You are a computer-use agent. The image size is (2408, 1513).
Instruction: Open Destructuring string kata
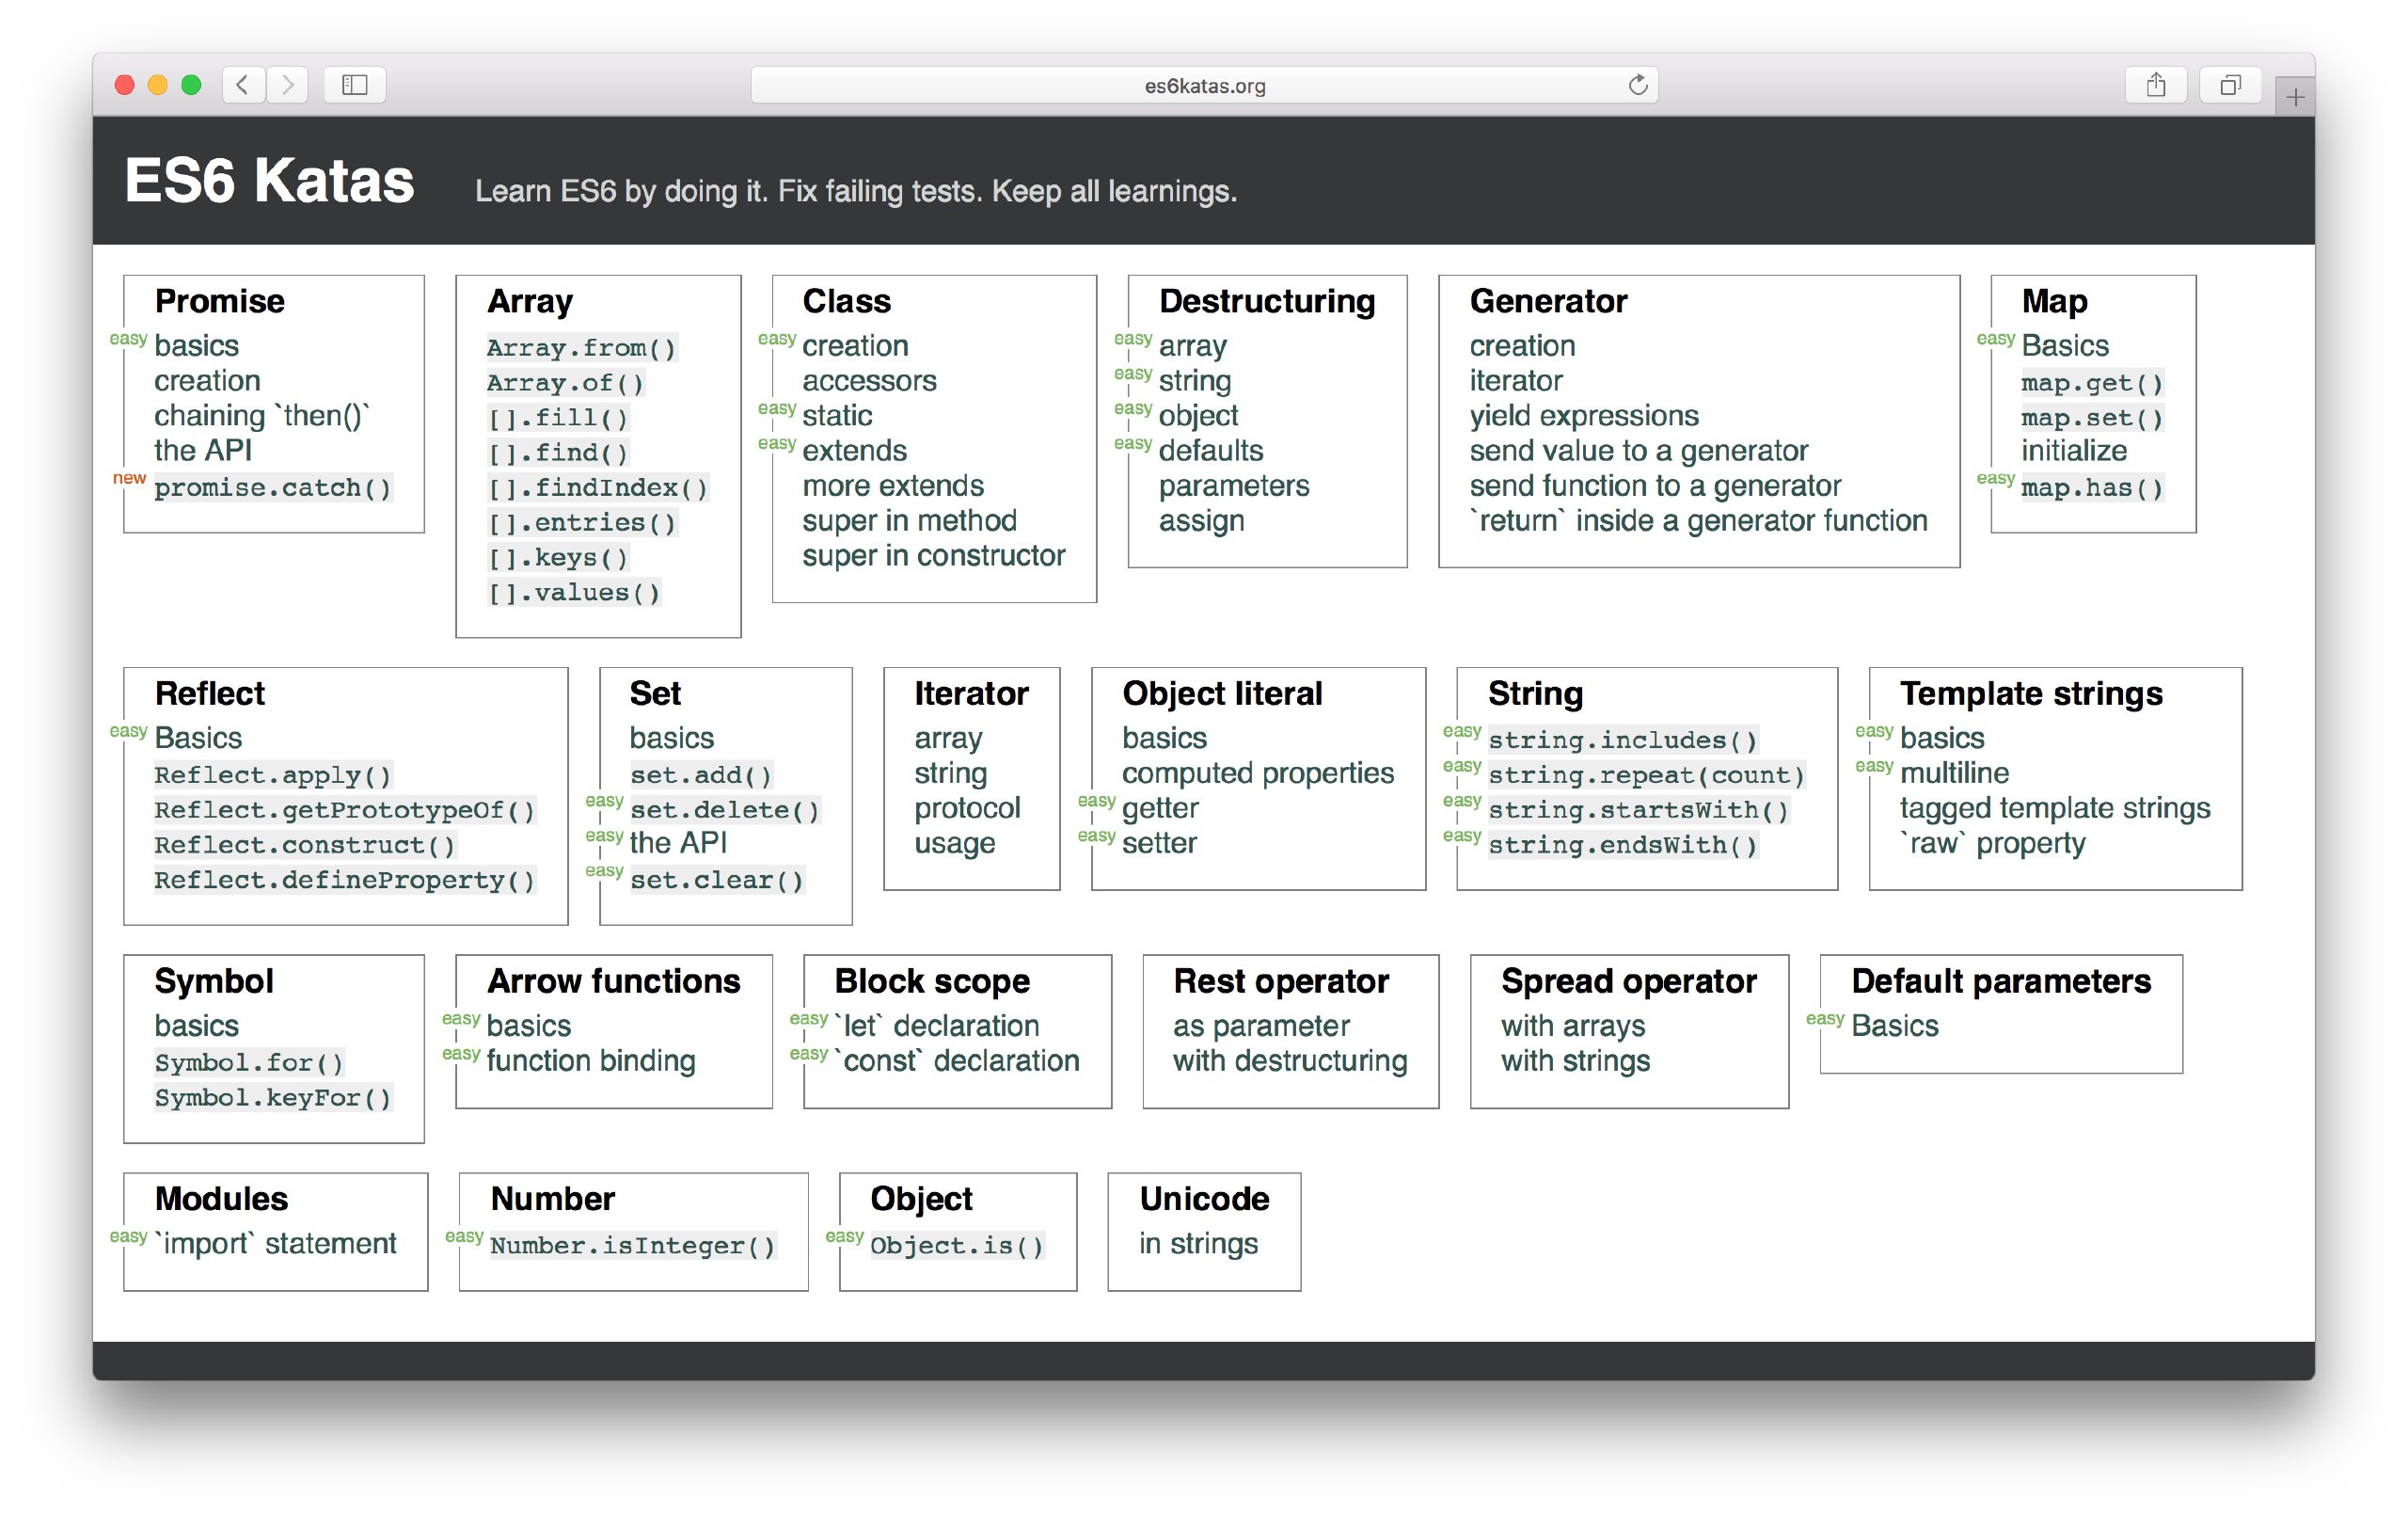coord(1195,380)
